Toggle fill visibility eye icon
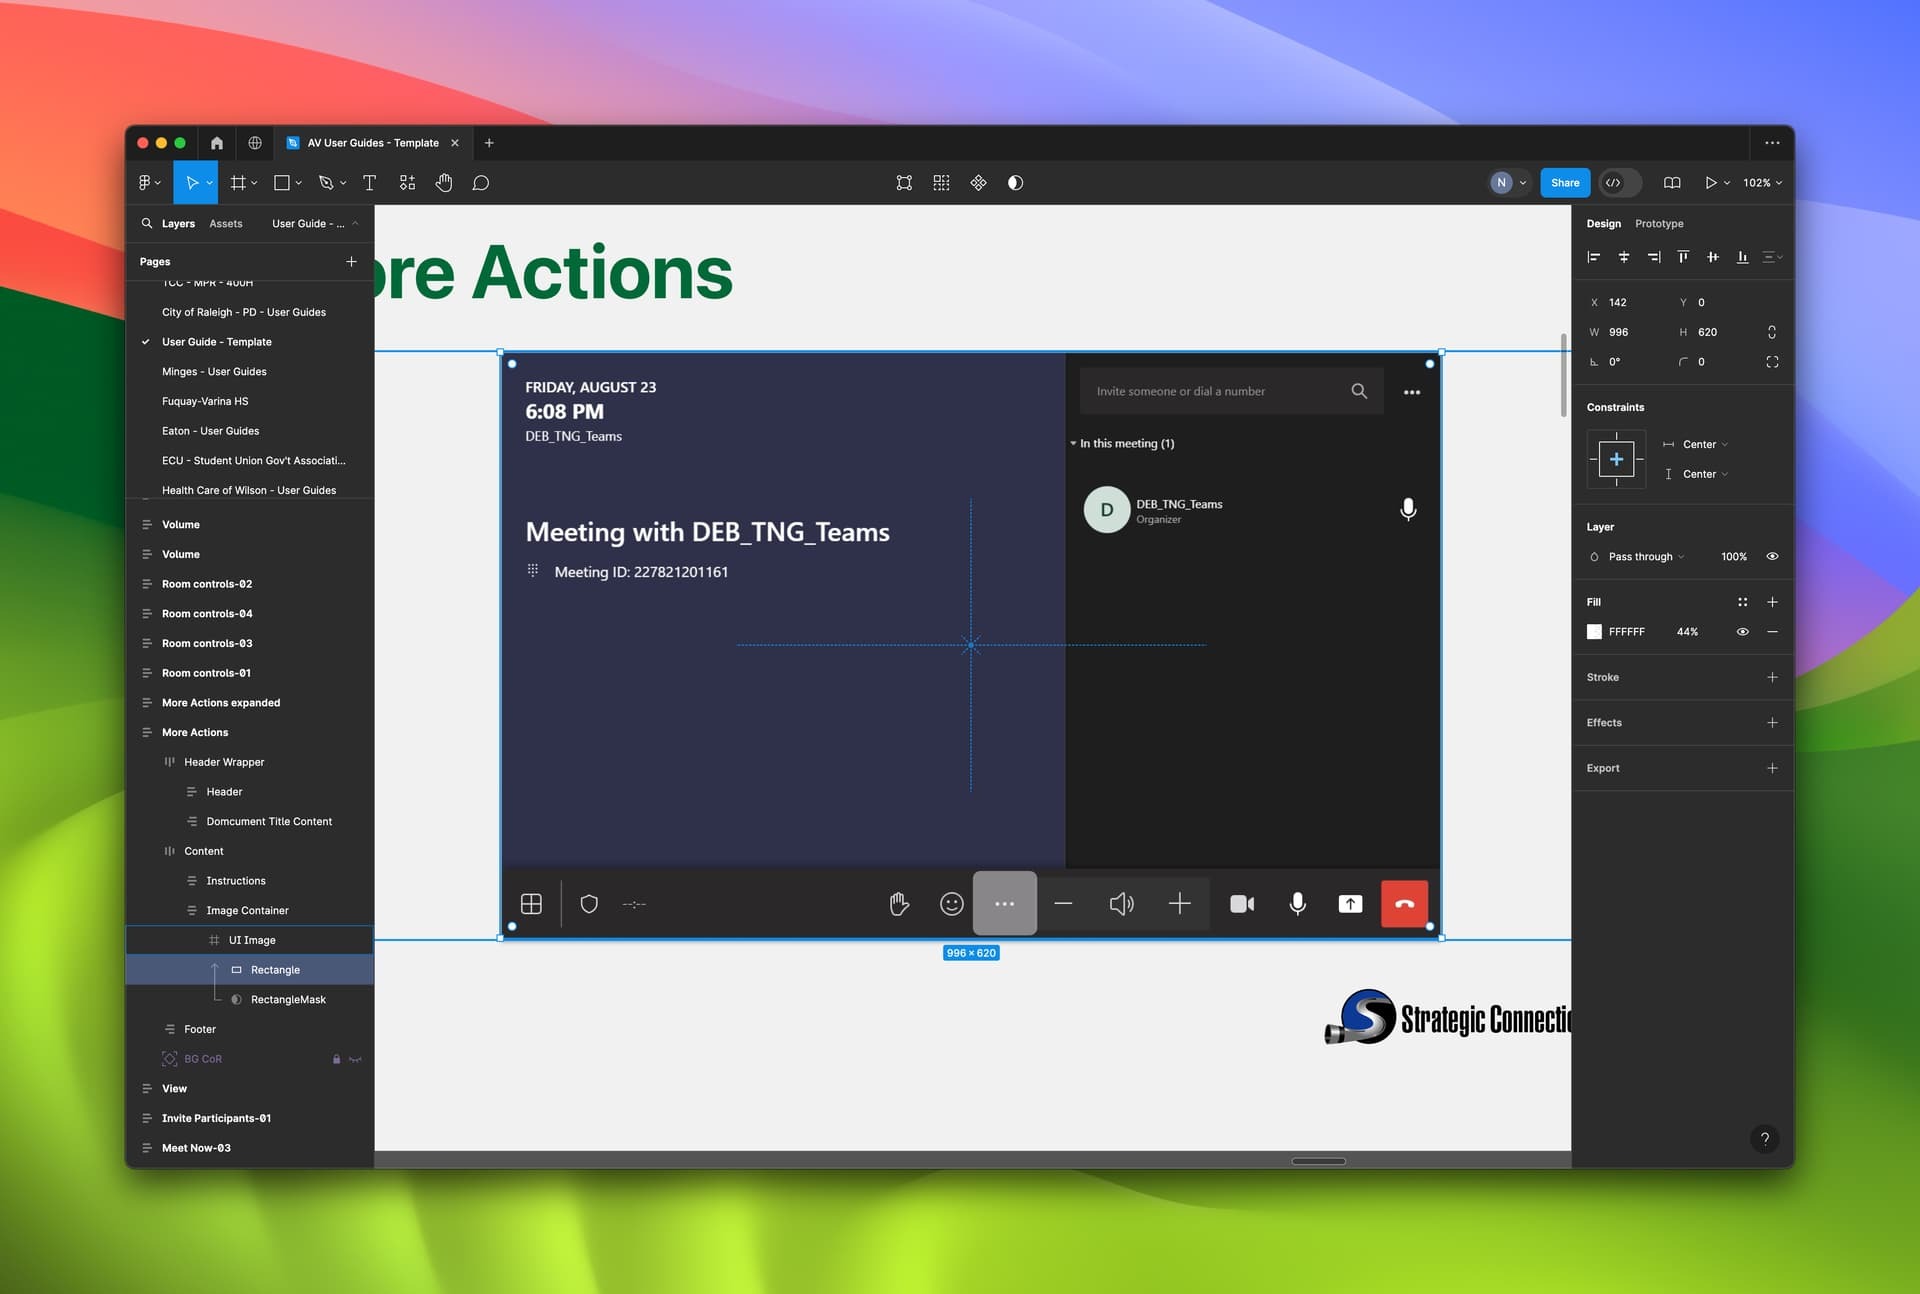 [x=1743, y=632]
